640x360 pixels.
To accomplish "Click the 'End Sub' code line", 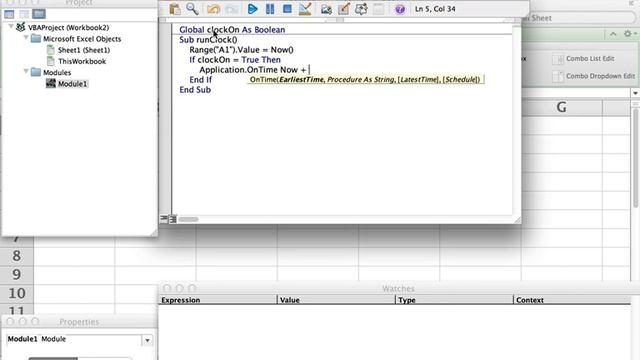I will click(195, 90).
